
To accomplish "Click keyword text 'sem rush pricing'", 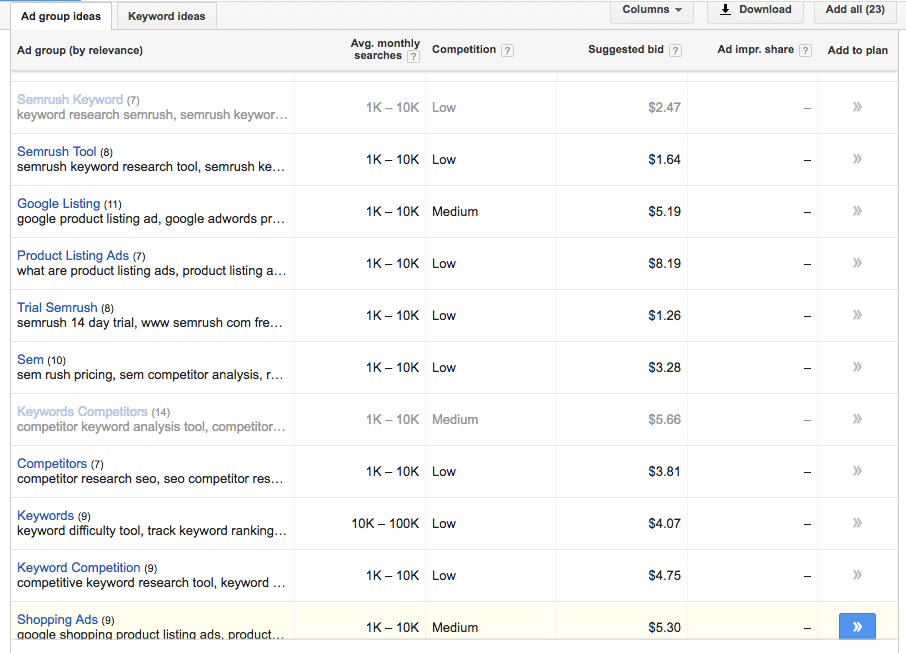I will (x=65, y=374).
